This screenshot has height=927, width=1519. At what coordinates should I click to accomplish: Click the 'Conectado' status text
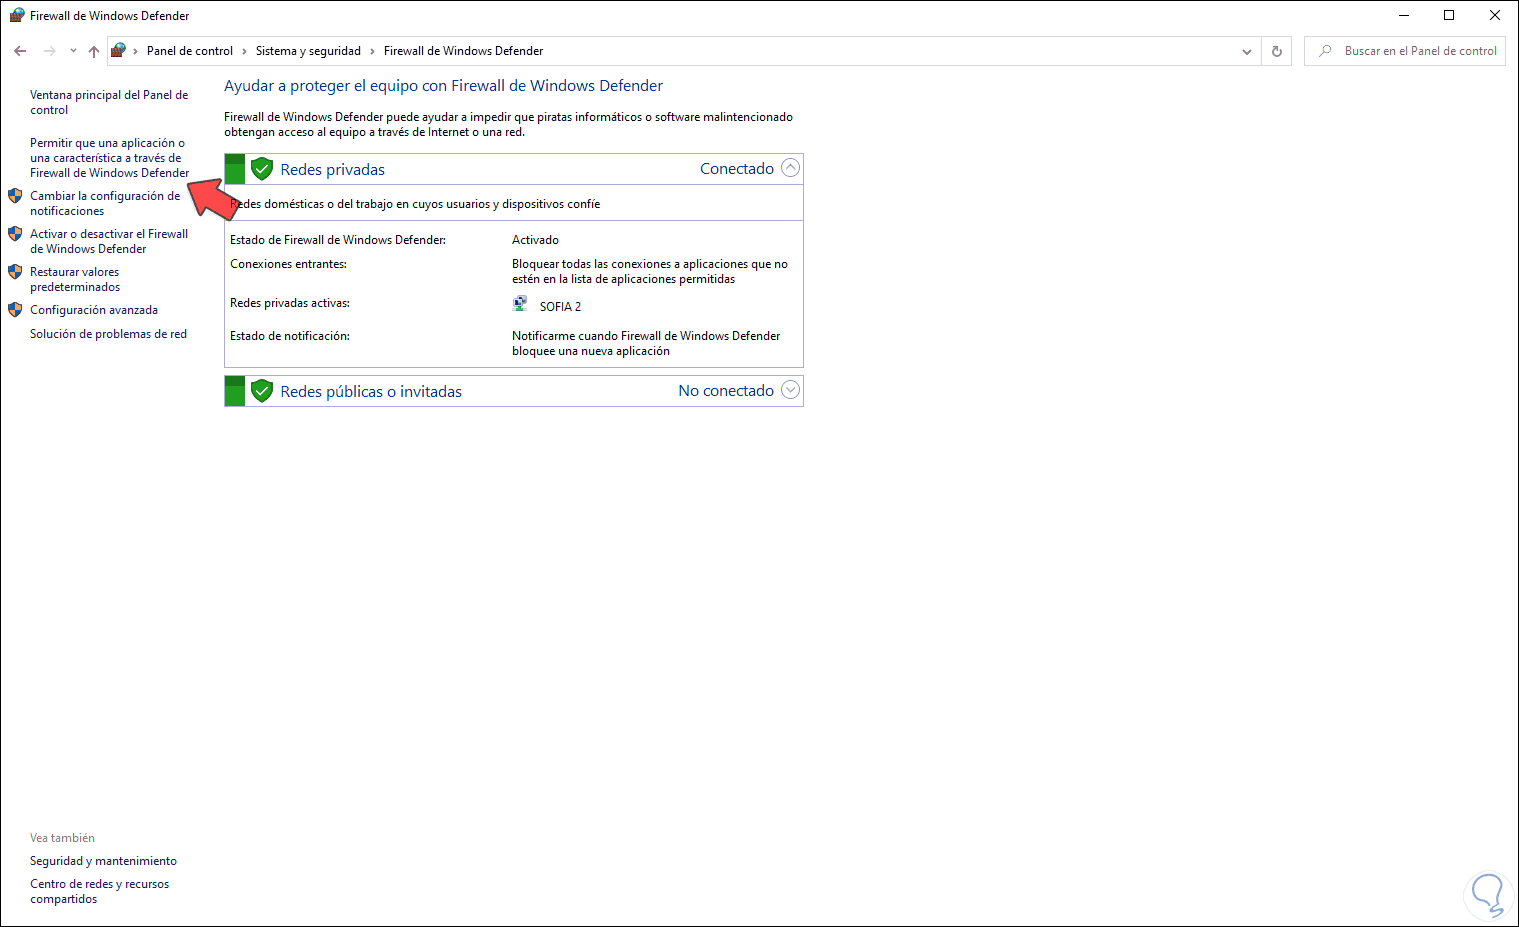(x=737, y=169)
